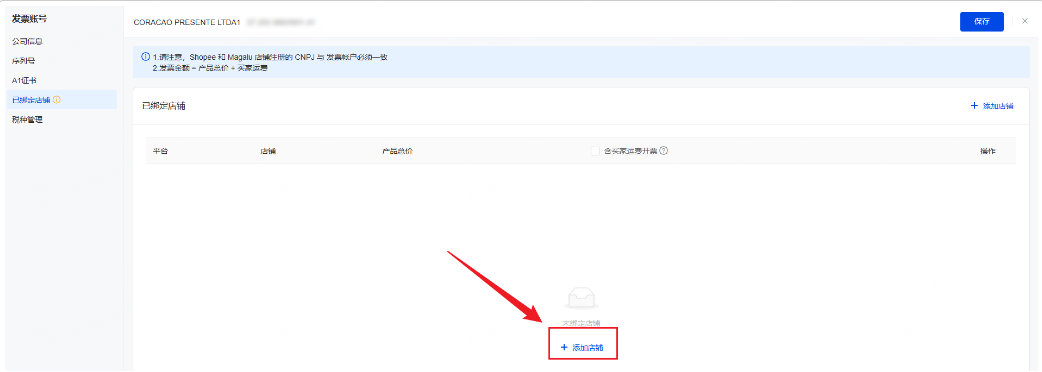Click the blue 保存 button
The width and height of the screenshot is (1042, 372).
coord(982,21)
